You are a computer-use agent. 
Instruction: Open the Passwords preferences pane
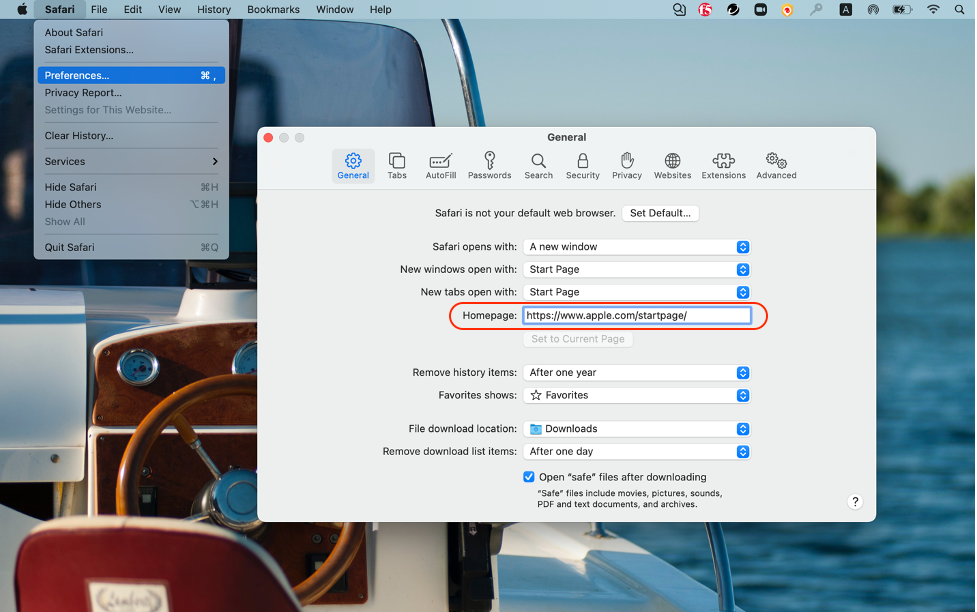pos(489,165)
